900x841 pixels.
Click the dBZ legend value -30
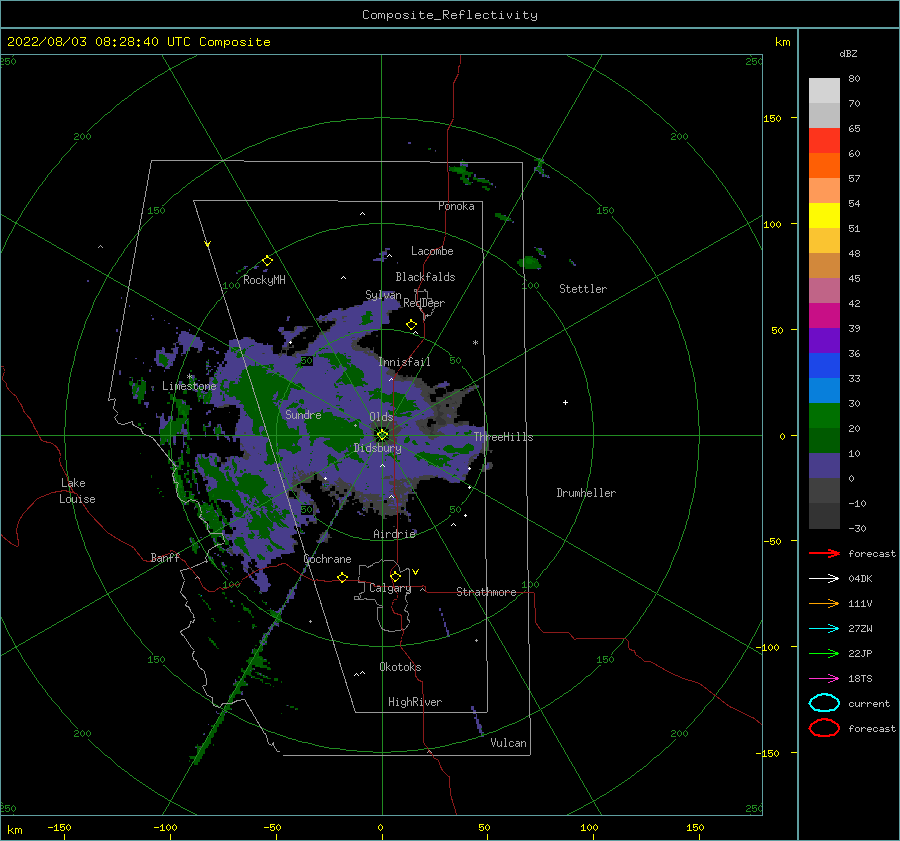(x=858, y=528)
